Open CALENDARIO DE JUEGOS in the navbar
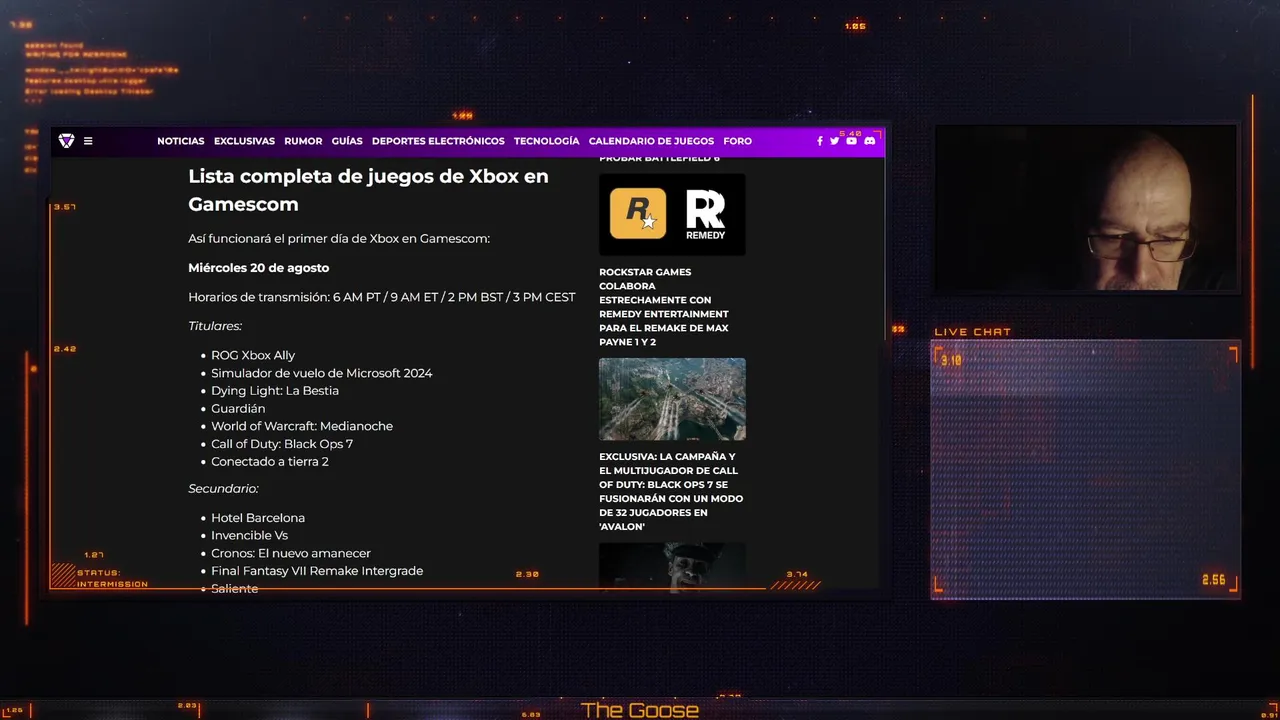1280x720 pixels. (651, 141)
